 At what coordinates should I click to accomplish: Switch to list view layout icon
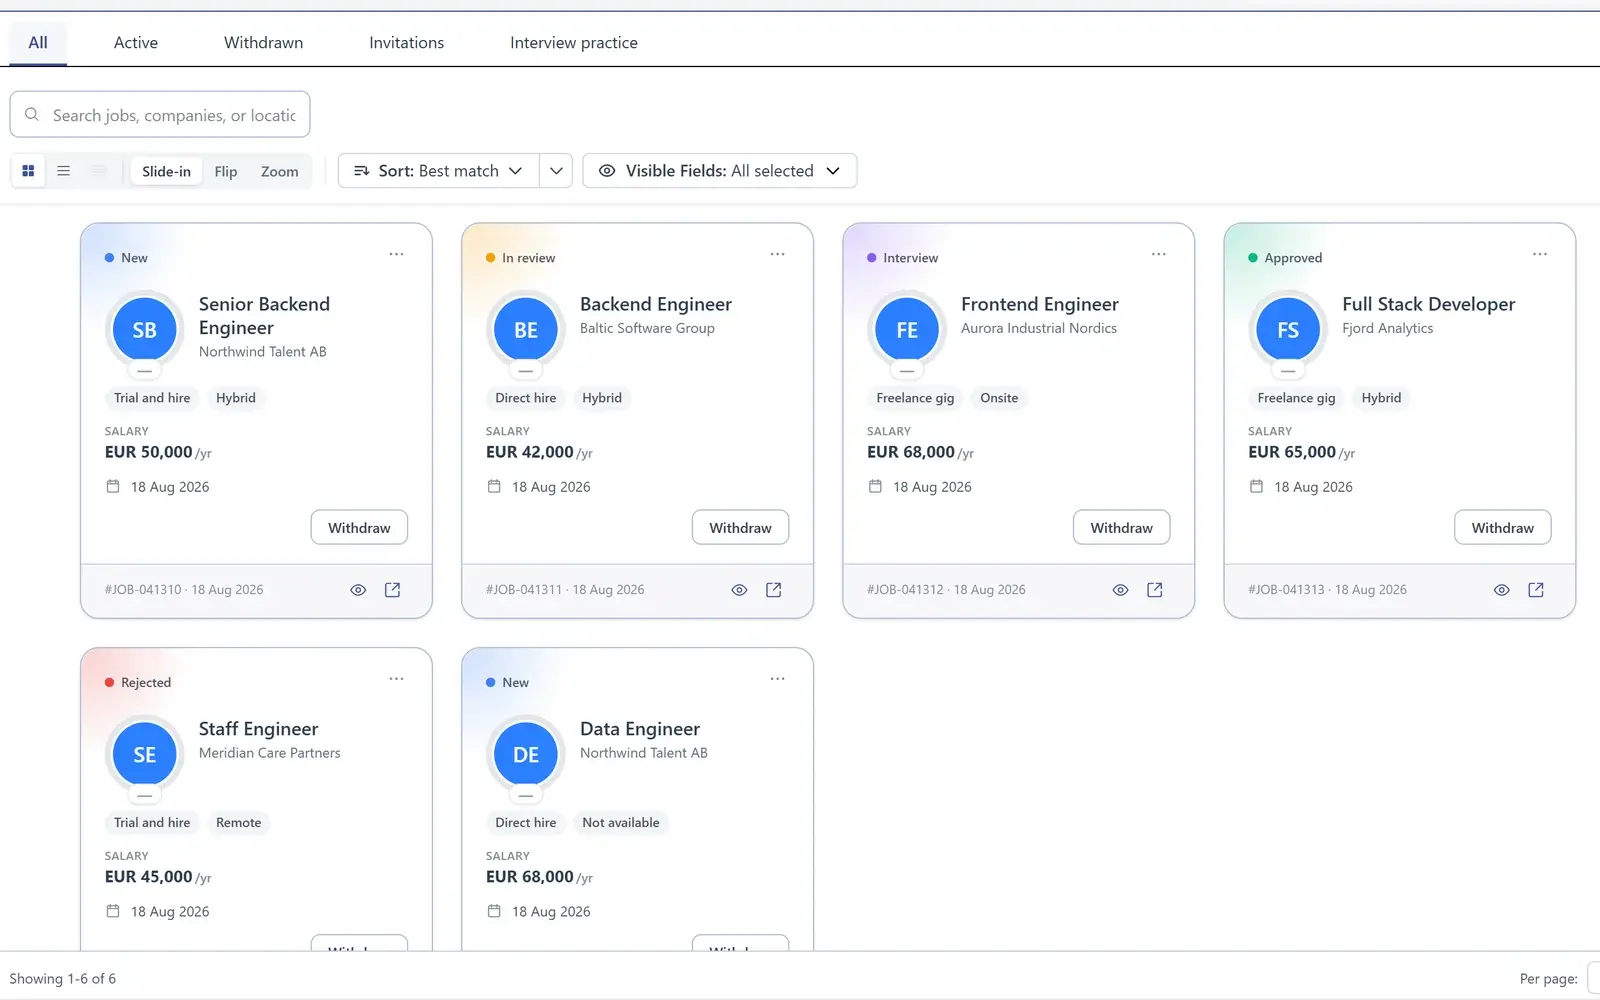pos(63,171)
